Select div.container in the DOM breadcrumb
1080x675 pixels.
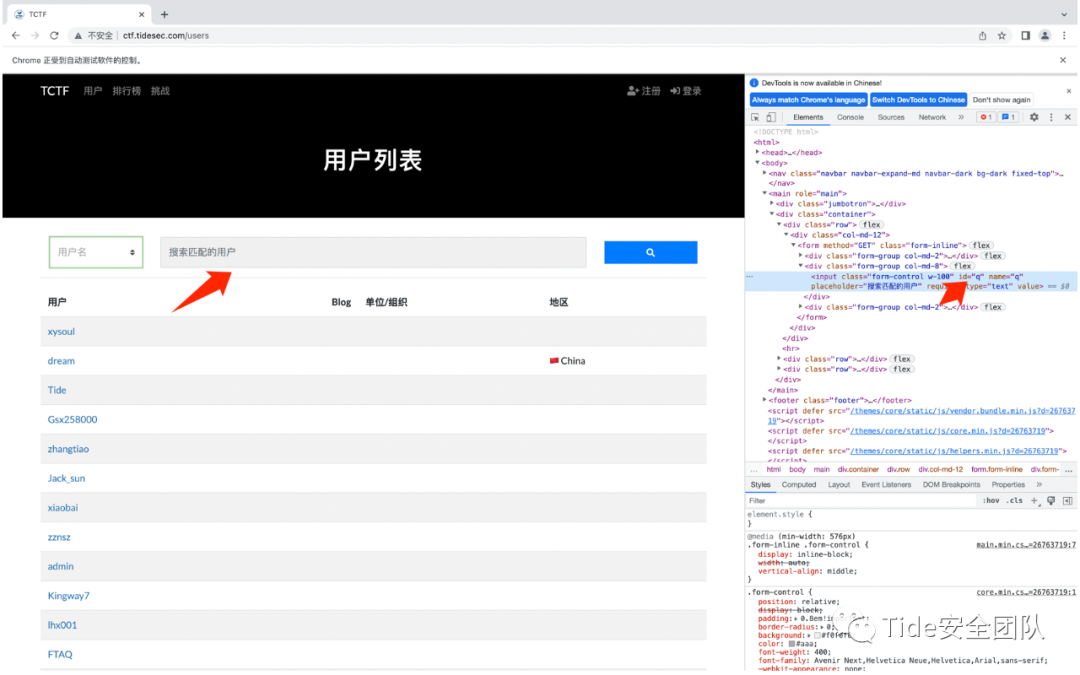[x=858, y=469]
